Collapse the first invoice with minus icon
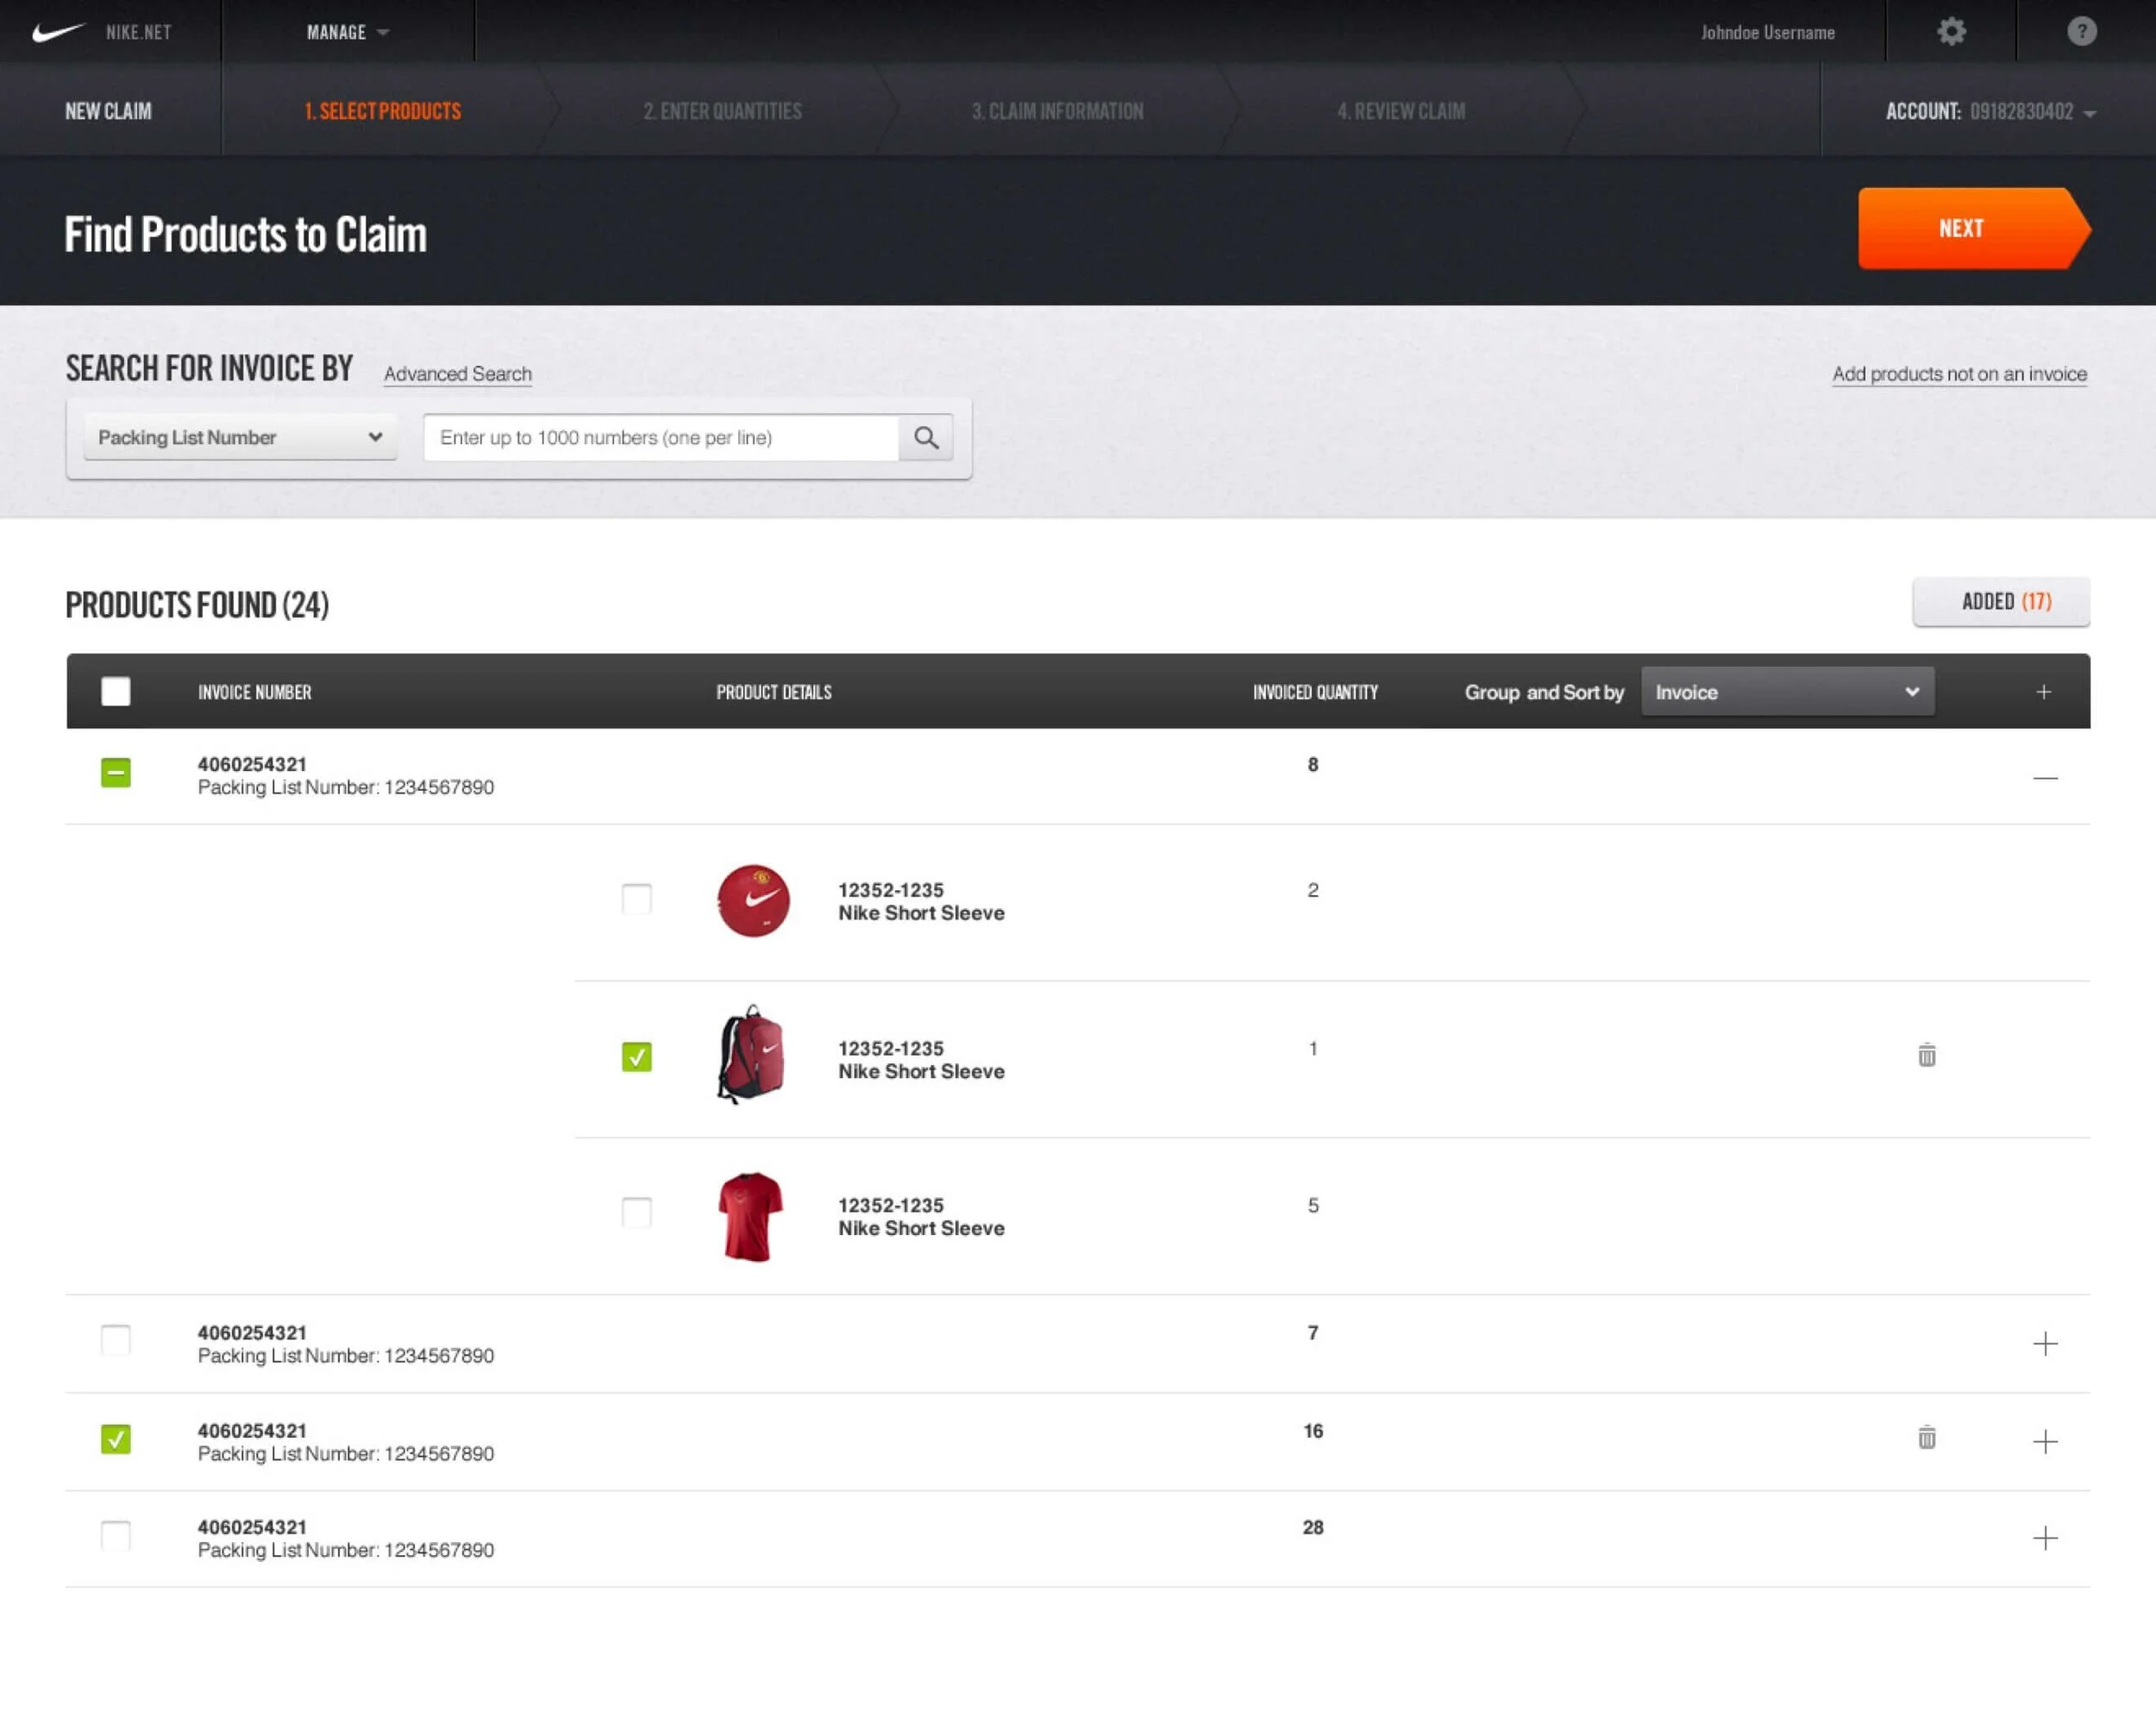 (2045, 777)
